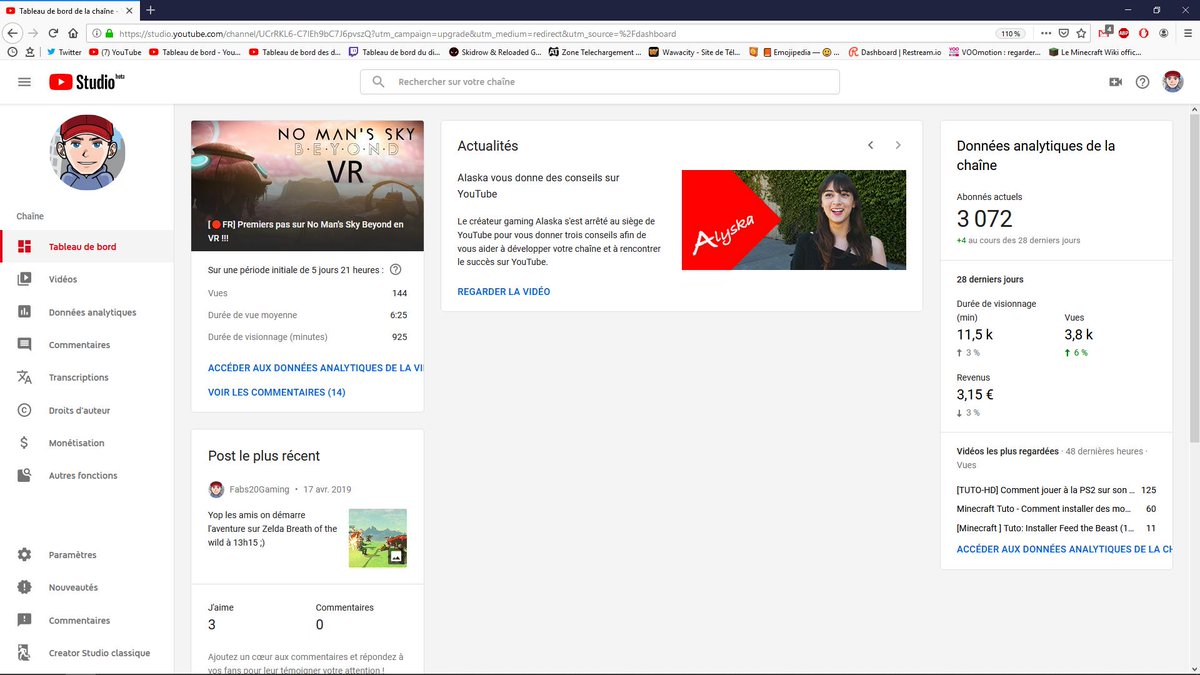Click the Tableau de bord browser tab
The width and height of the screenshot is (1200, 675).
point(70,10)
